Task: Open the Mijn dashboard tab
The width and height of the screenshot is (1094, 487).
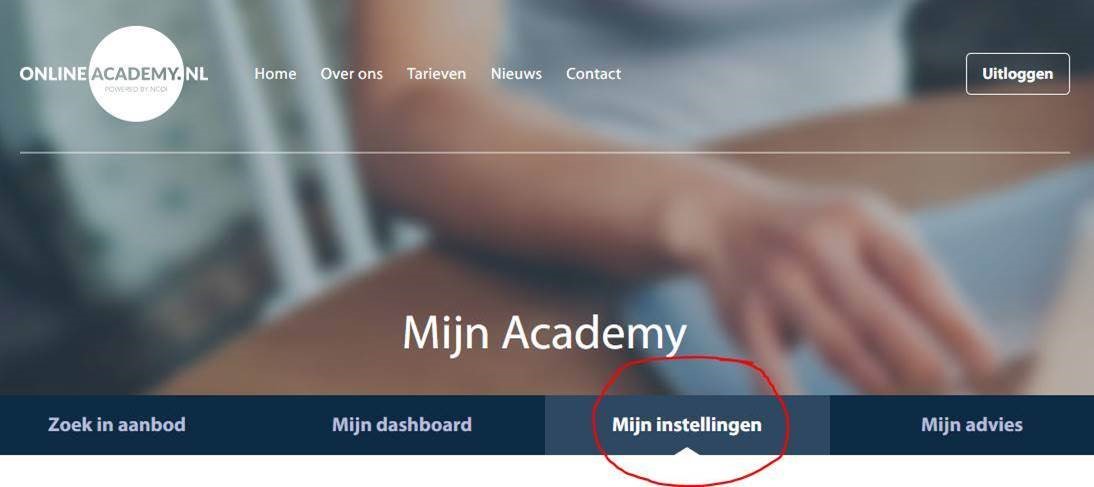Action: pos(402,425)
